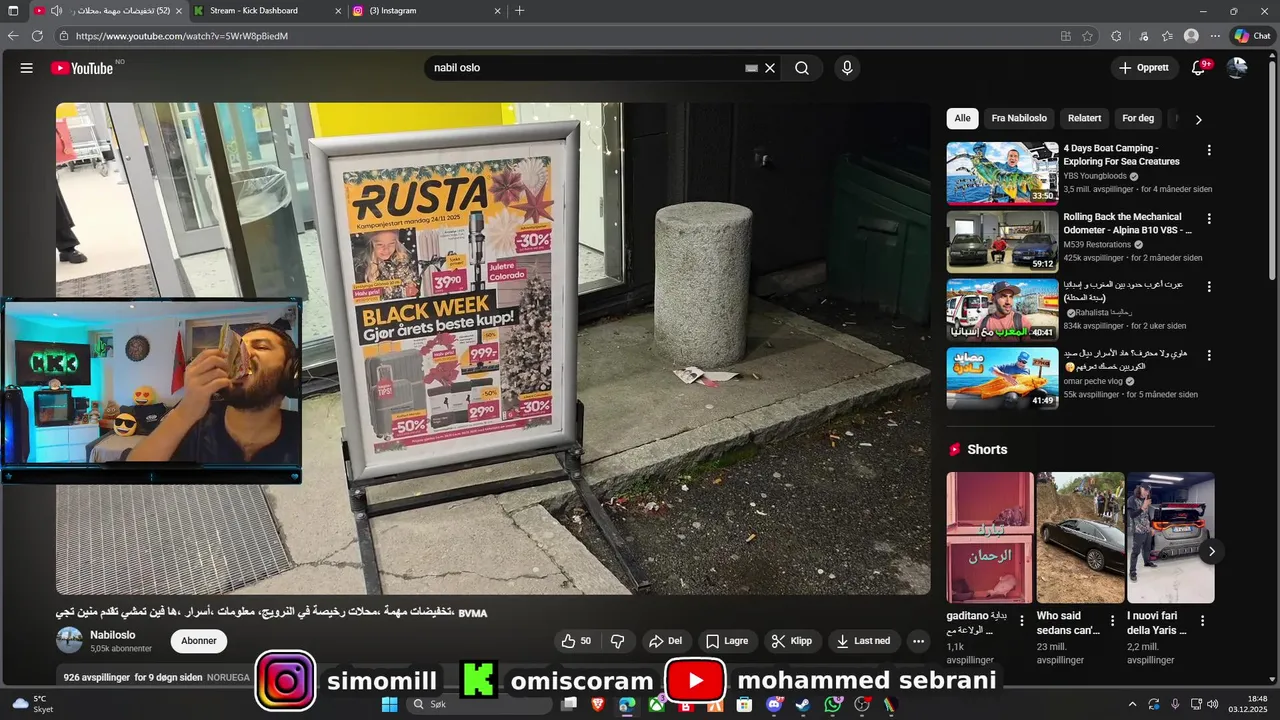The height and width of the screenshot is (720, 1280).
Task: Mute the tab using the speaker icon
Action: [56, 11]
